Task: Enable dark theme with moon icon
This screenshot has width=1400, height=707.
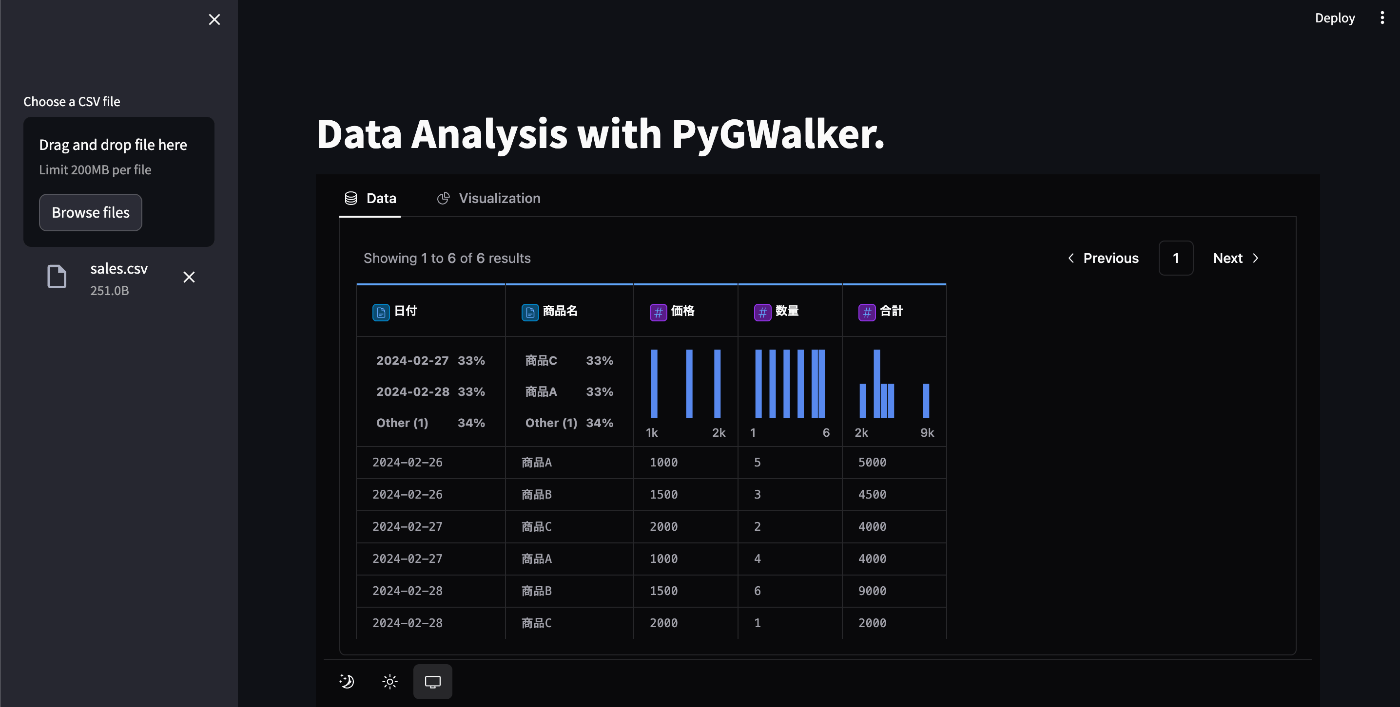Action: pos(347,681)
